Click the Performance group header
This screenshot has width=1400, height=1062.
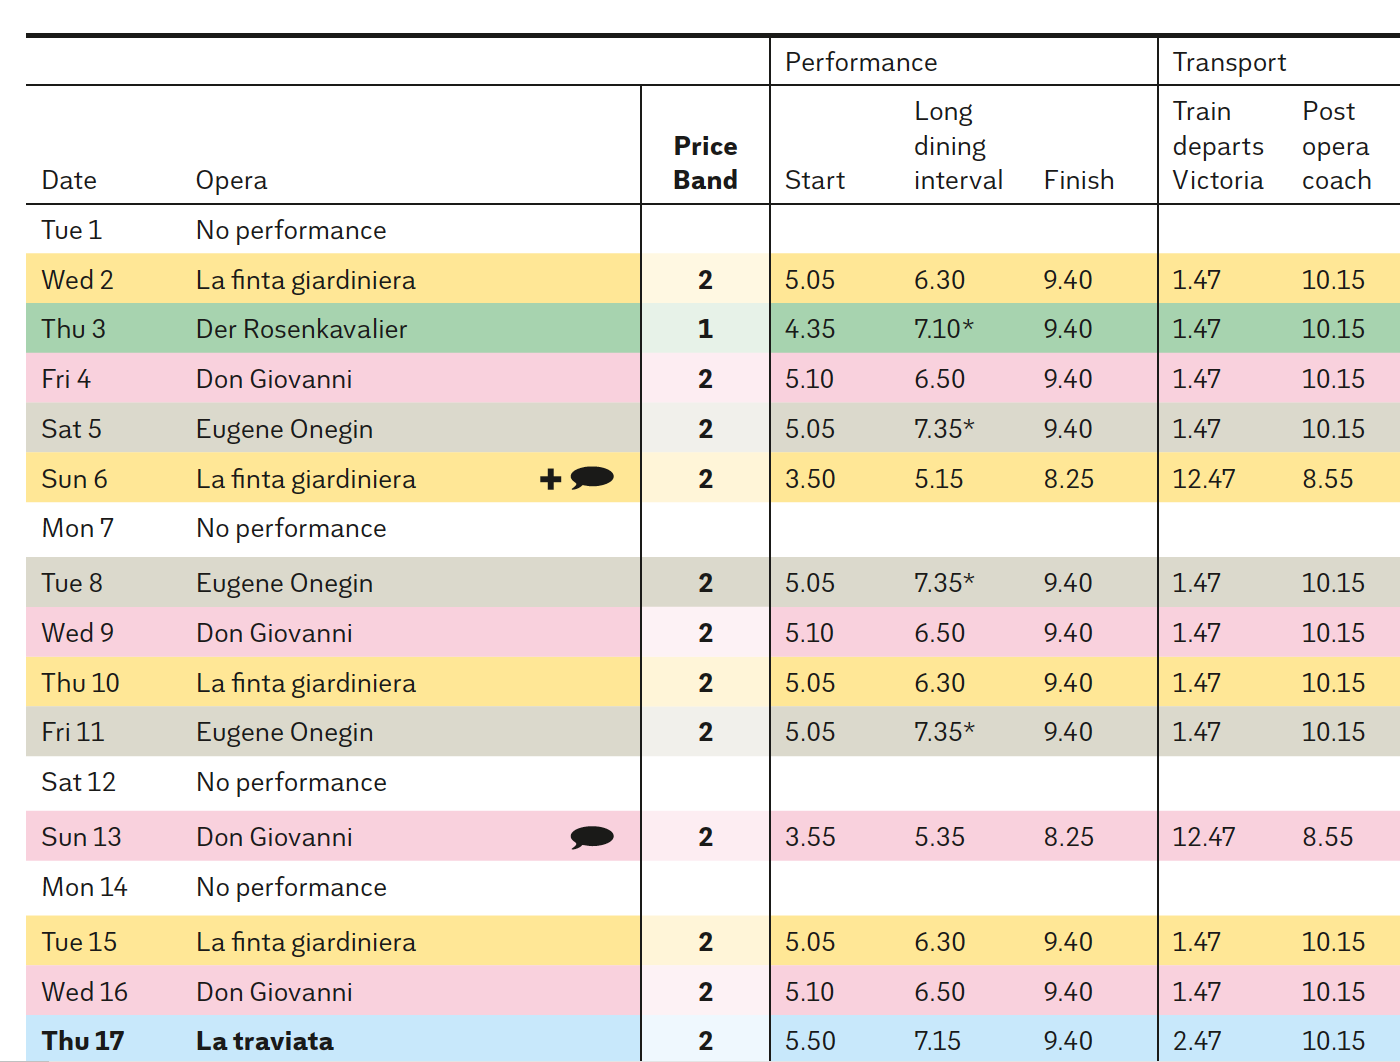[861, 62]
